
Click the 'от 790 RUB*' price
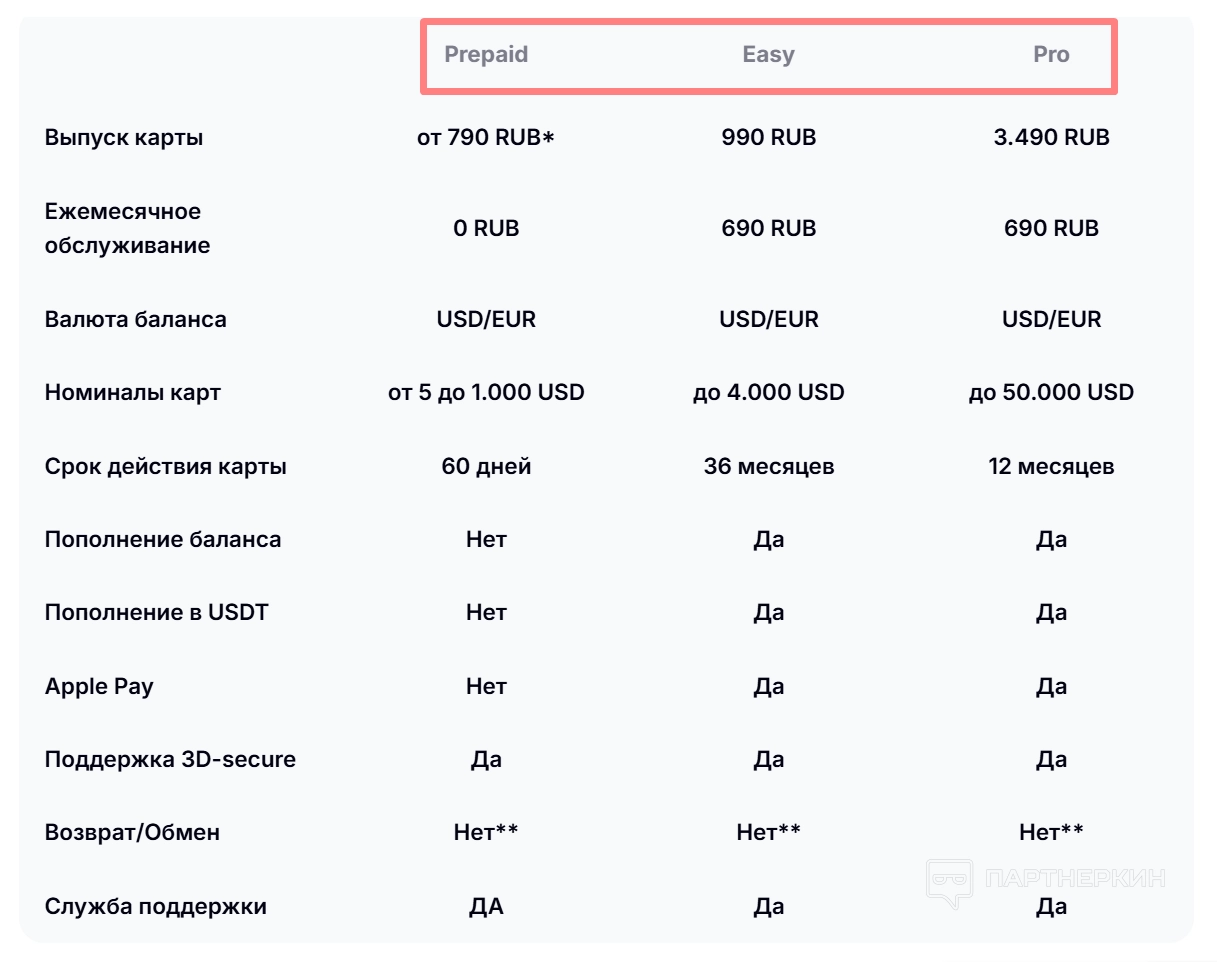point(486,137)
